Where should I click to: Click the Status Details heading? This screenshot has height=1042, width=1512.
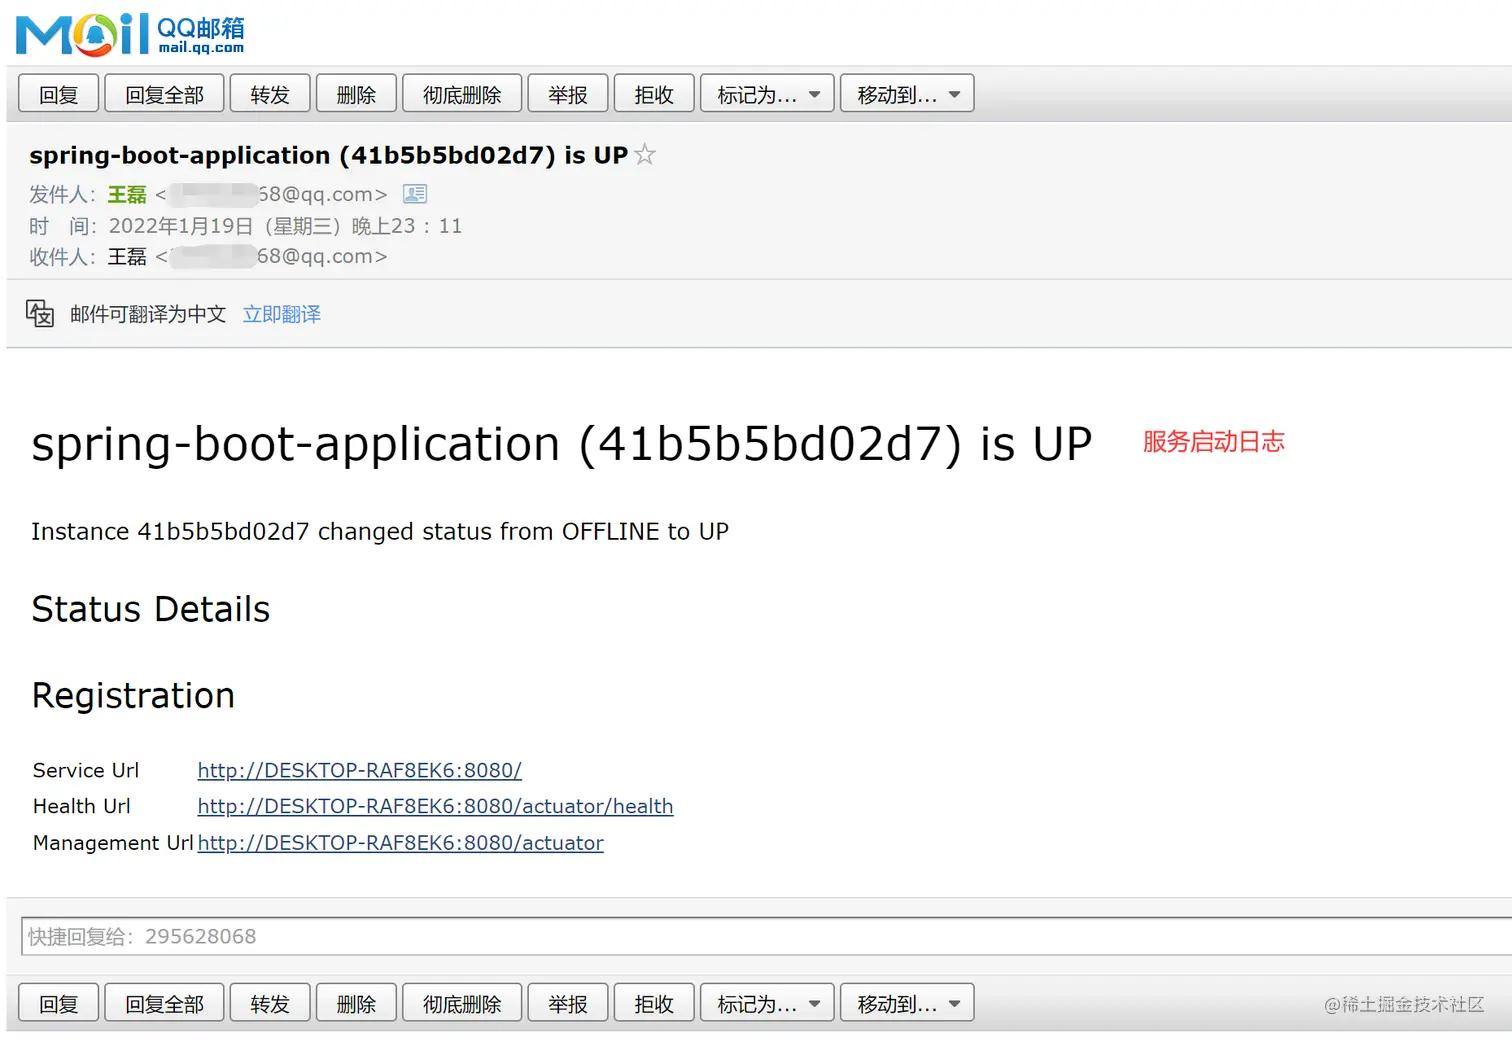(151, 609)
